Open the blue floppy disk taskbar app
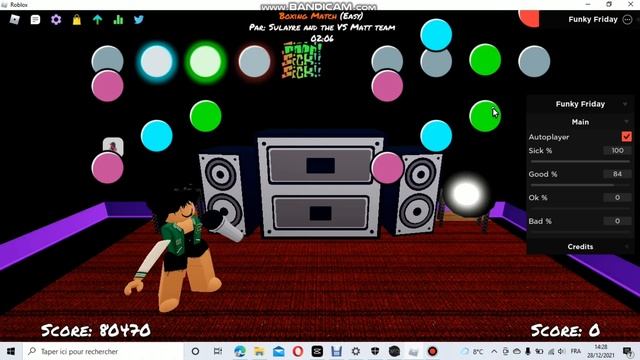 pos(336,351)
